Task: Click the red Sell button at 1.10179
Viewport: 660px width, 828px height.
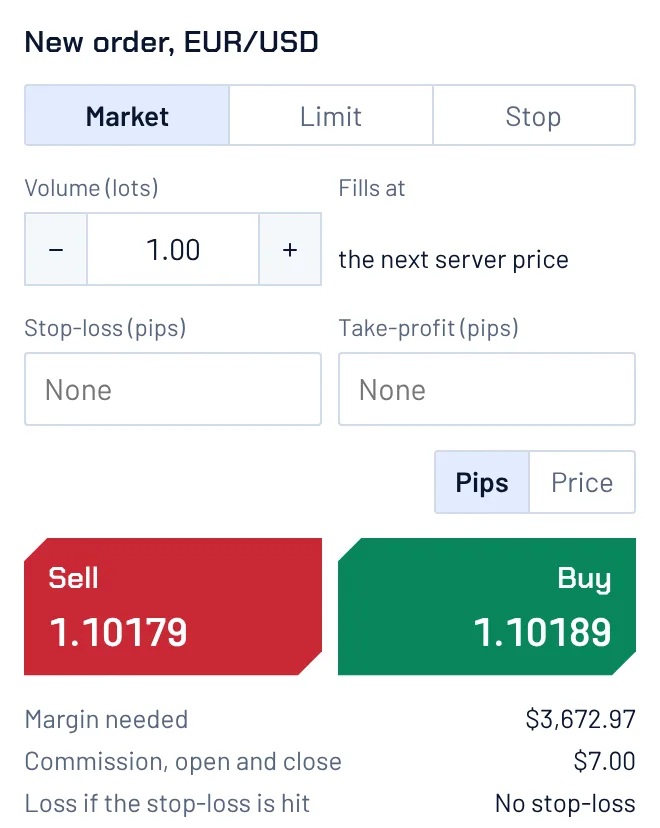Action: [173, 606]
